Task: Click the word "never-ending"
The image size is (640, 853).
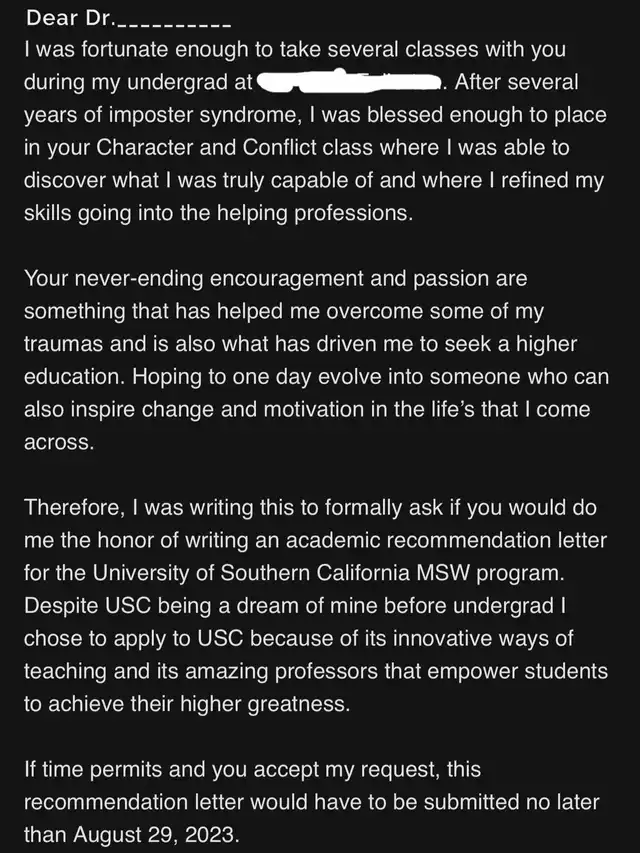Action: click(x=139, y=279)
